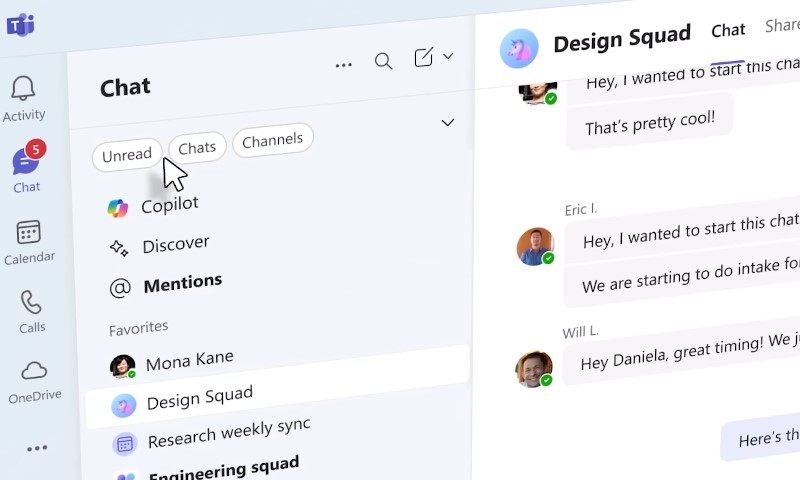Image resolution: width=800 pixels, height=480 pixels.
Task: Open Copilot in chat list
Action: pos(168,206)
